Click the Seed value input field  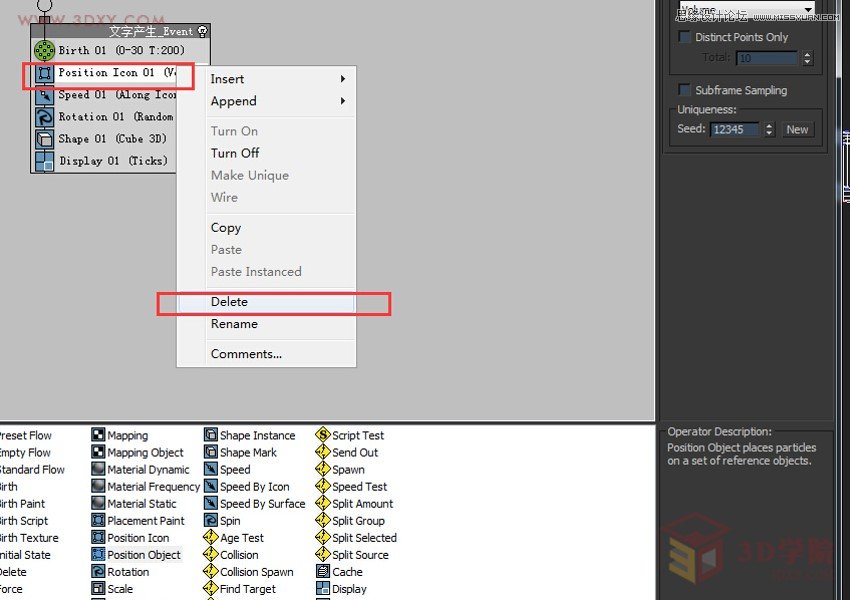coord(735,129)
